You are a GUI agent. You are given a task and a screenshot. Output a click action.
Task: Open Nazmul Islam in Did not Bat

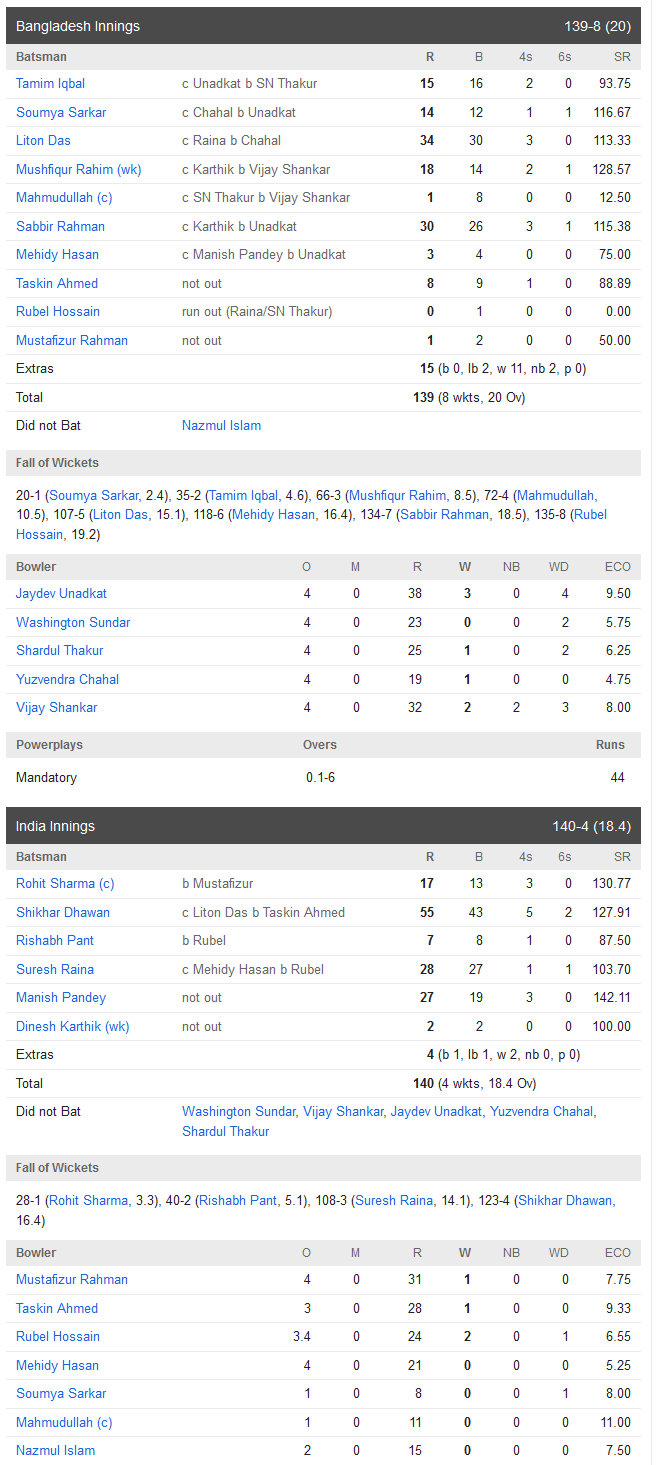click(x=221, y=426)
